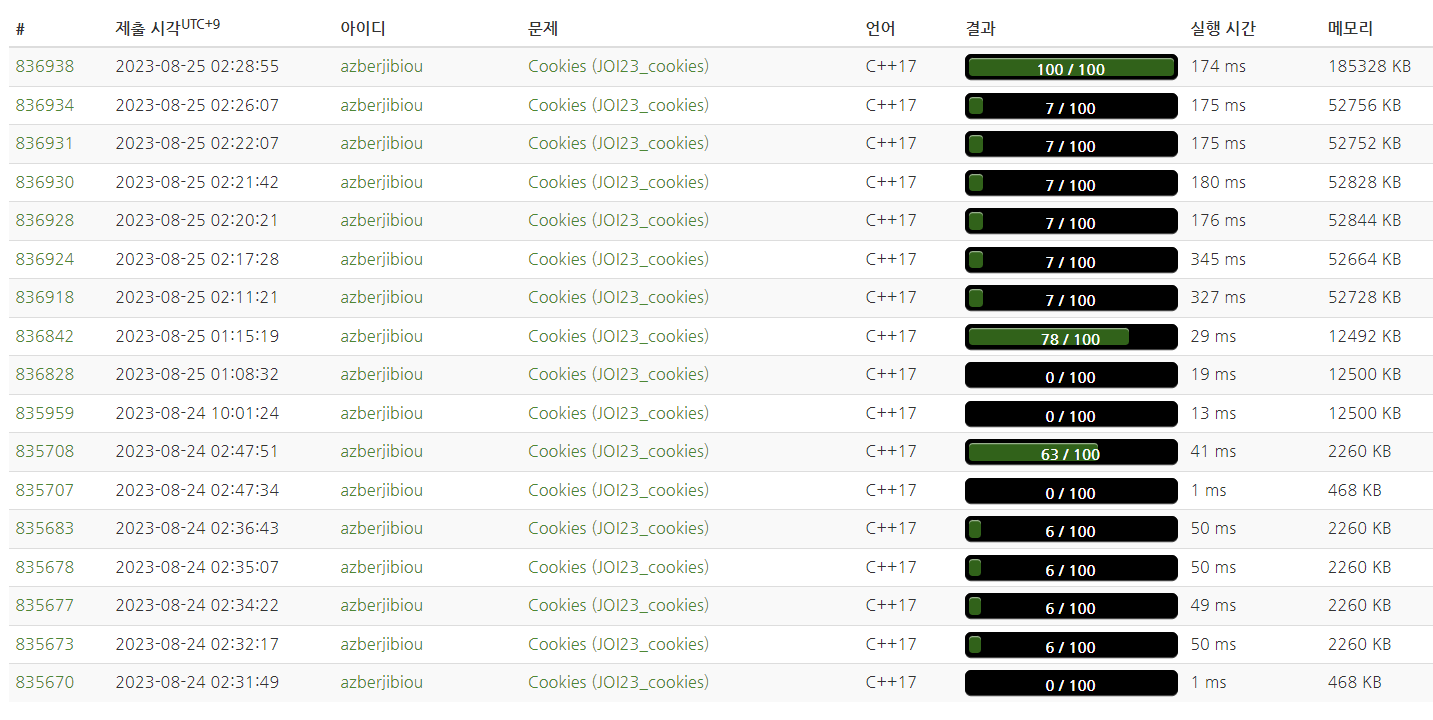Select execution time 29 ms
Image resolution: width=1433 pixels, height=720 pixels.
pos(1213,336)
